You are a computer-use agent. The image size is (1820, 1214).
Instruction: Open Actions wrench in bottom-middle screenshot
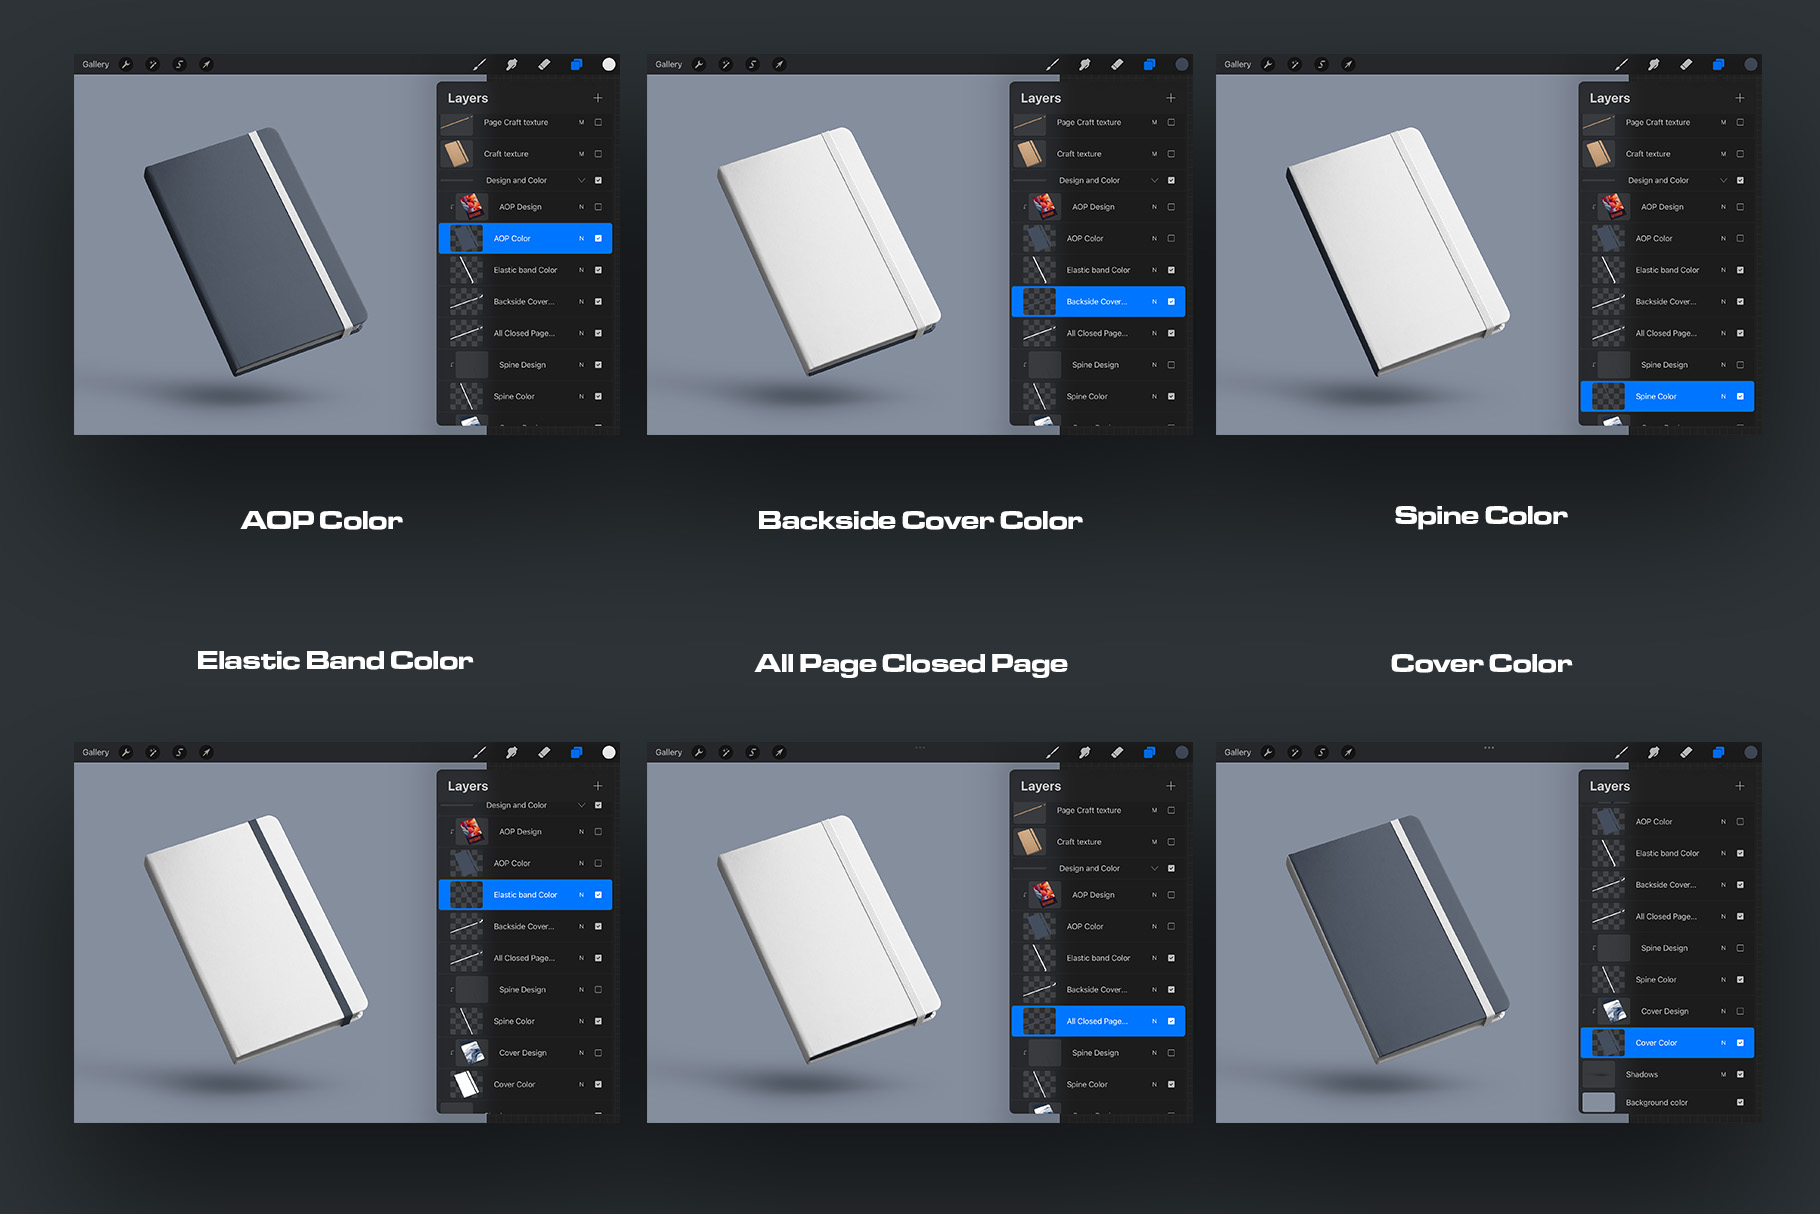point(699,752)
